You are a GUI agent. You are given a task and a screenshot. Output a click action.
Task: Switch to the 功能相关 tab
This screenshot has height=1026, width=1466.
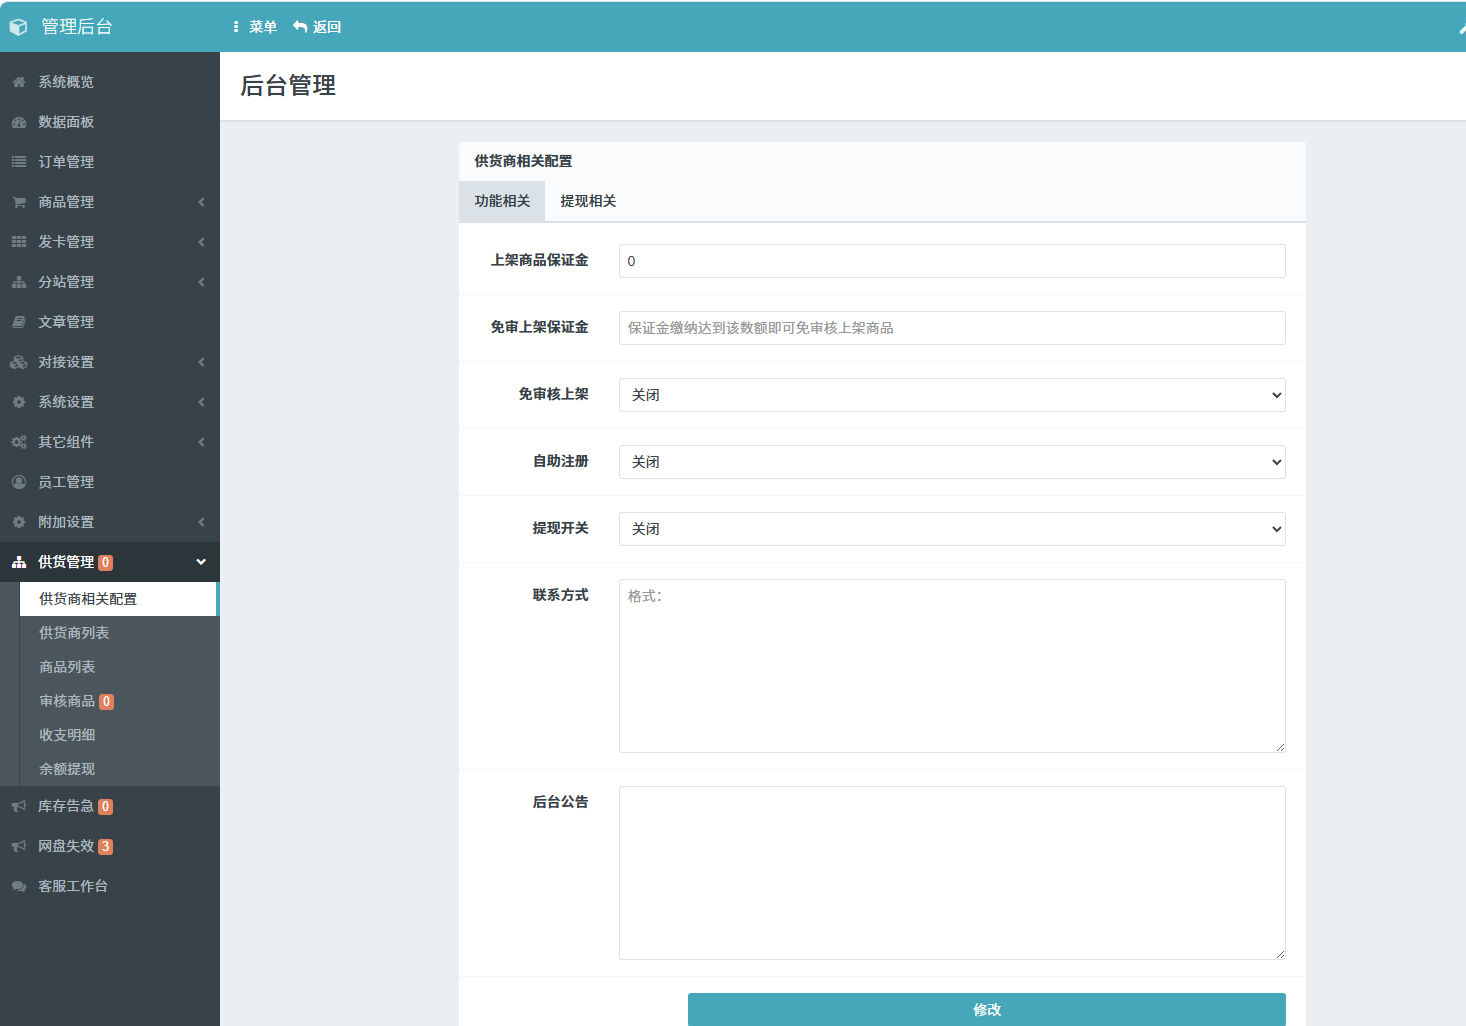(x=502, y=201)
